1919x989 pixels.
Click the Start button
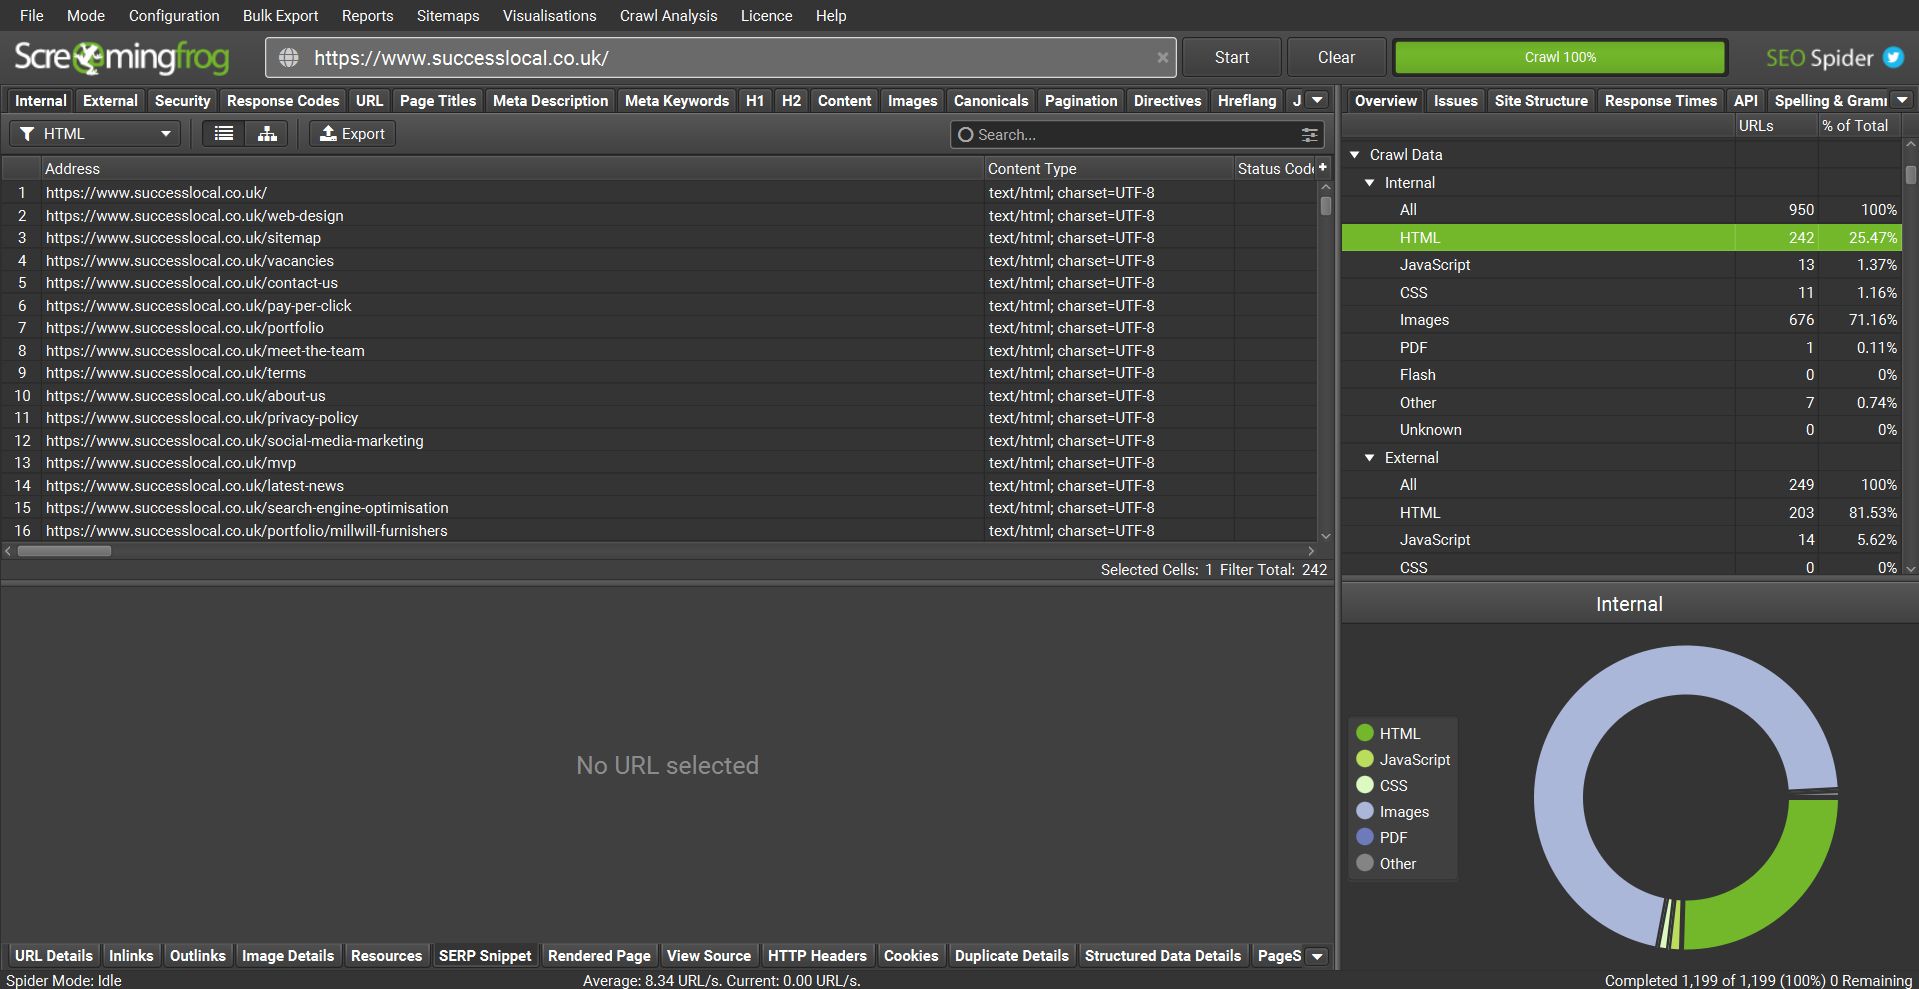pyautogui.click(x=1232, y=58)
